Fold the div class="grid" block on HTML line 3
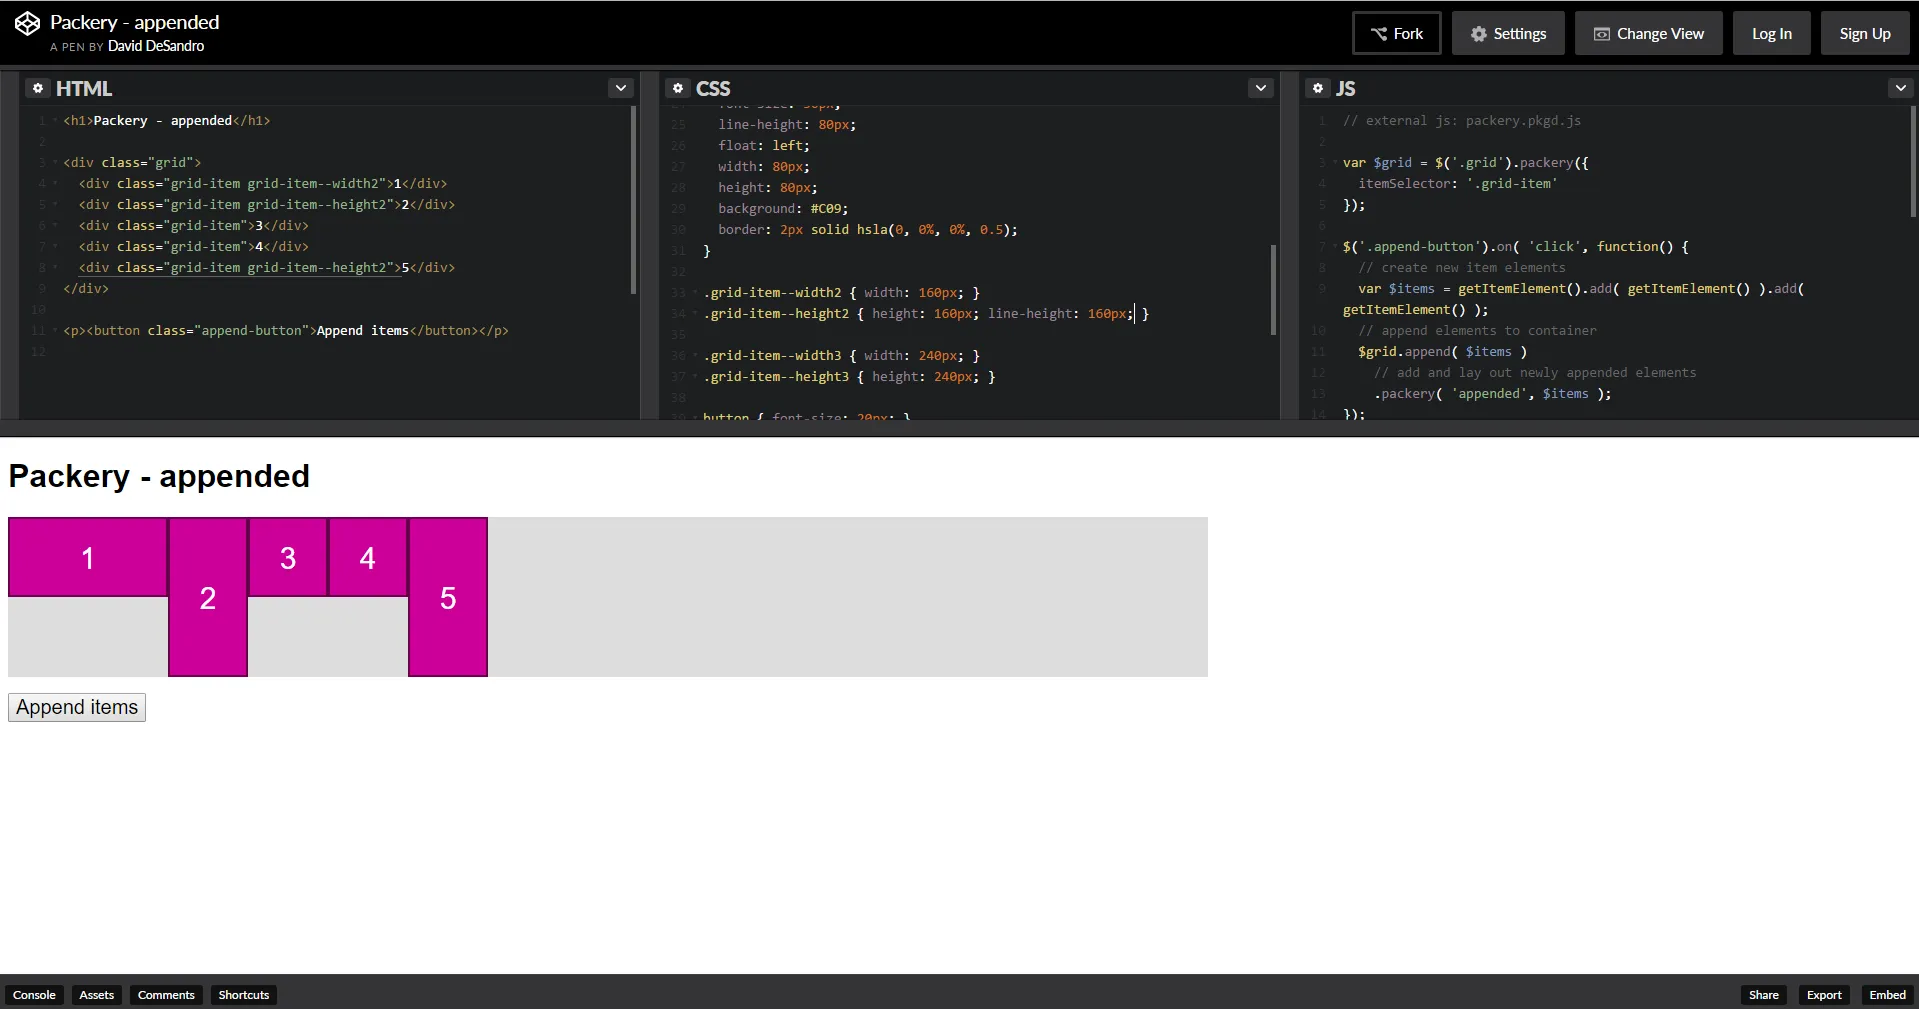This screenshot has width=1919, height=1009. pos(55,163)
